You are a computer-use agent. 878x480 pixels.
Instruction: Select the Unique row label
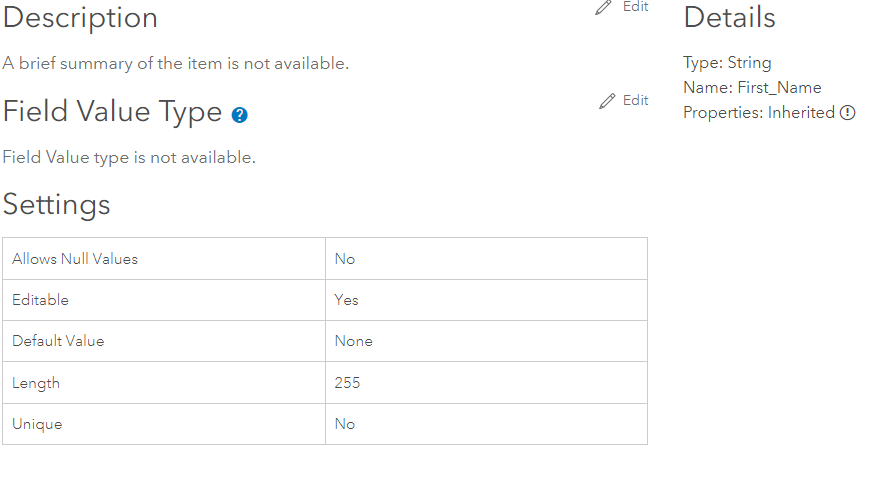[x=37, y=424]
